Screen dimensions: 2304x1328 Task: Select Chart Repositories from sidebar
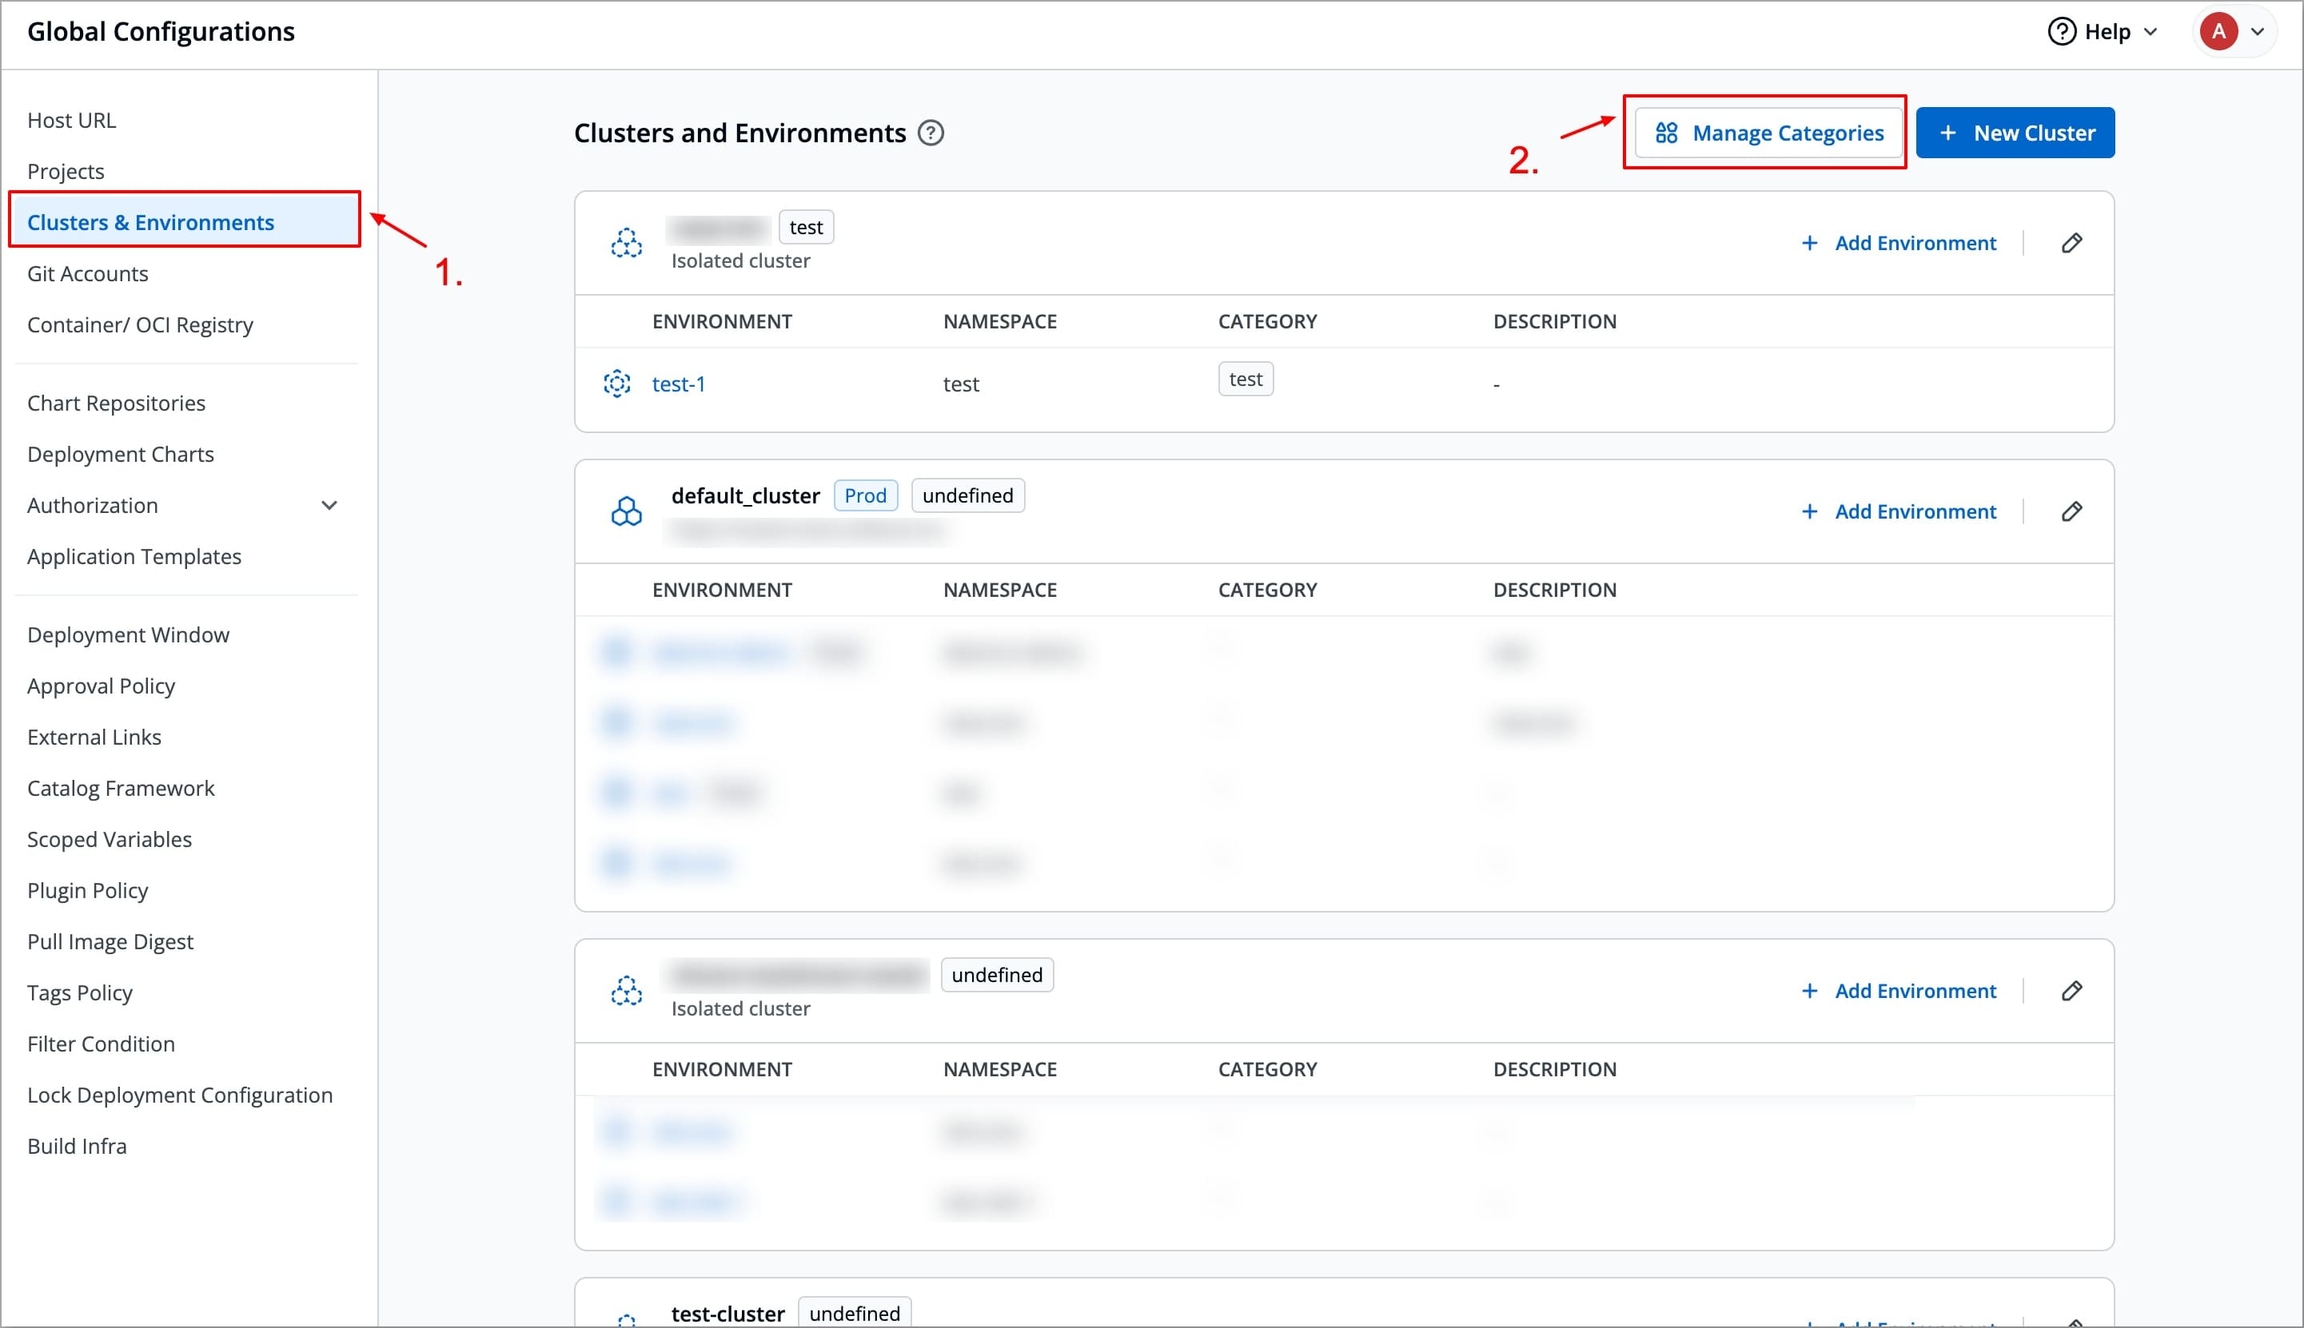116,402
